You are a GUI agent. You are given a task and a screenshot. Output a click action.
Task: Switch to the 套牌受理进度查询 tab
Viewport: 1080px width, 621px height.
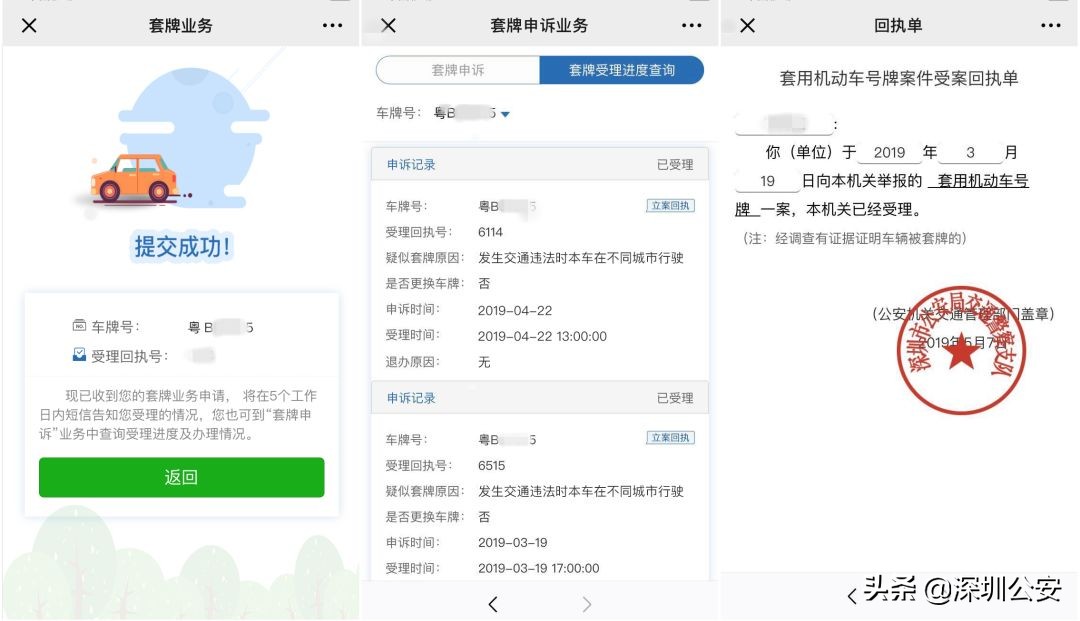(620, 70)
